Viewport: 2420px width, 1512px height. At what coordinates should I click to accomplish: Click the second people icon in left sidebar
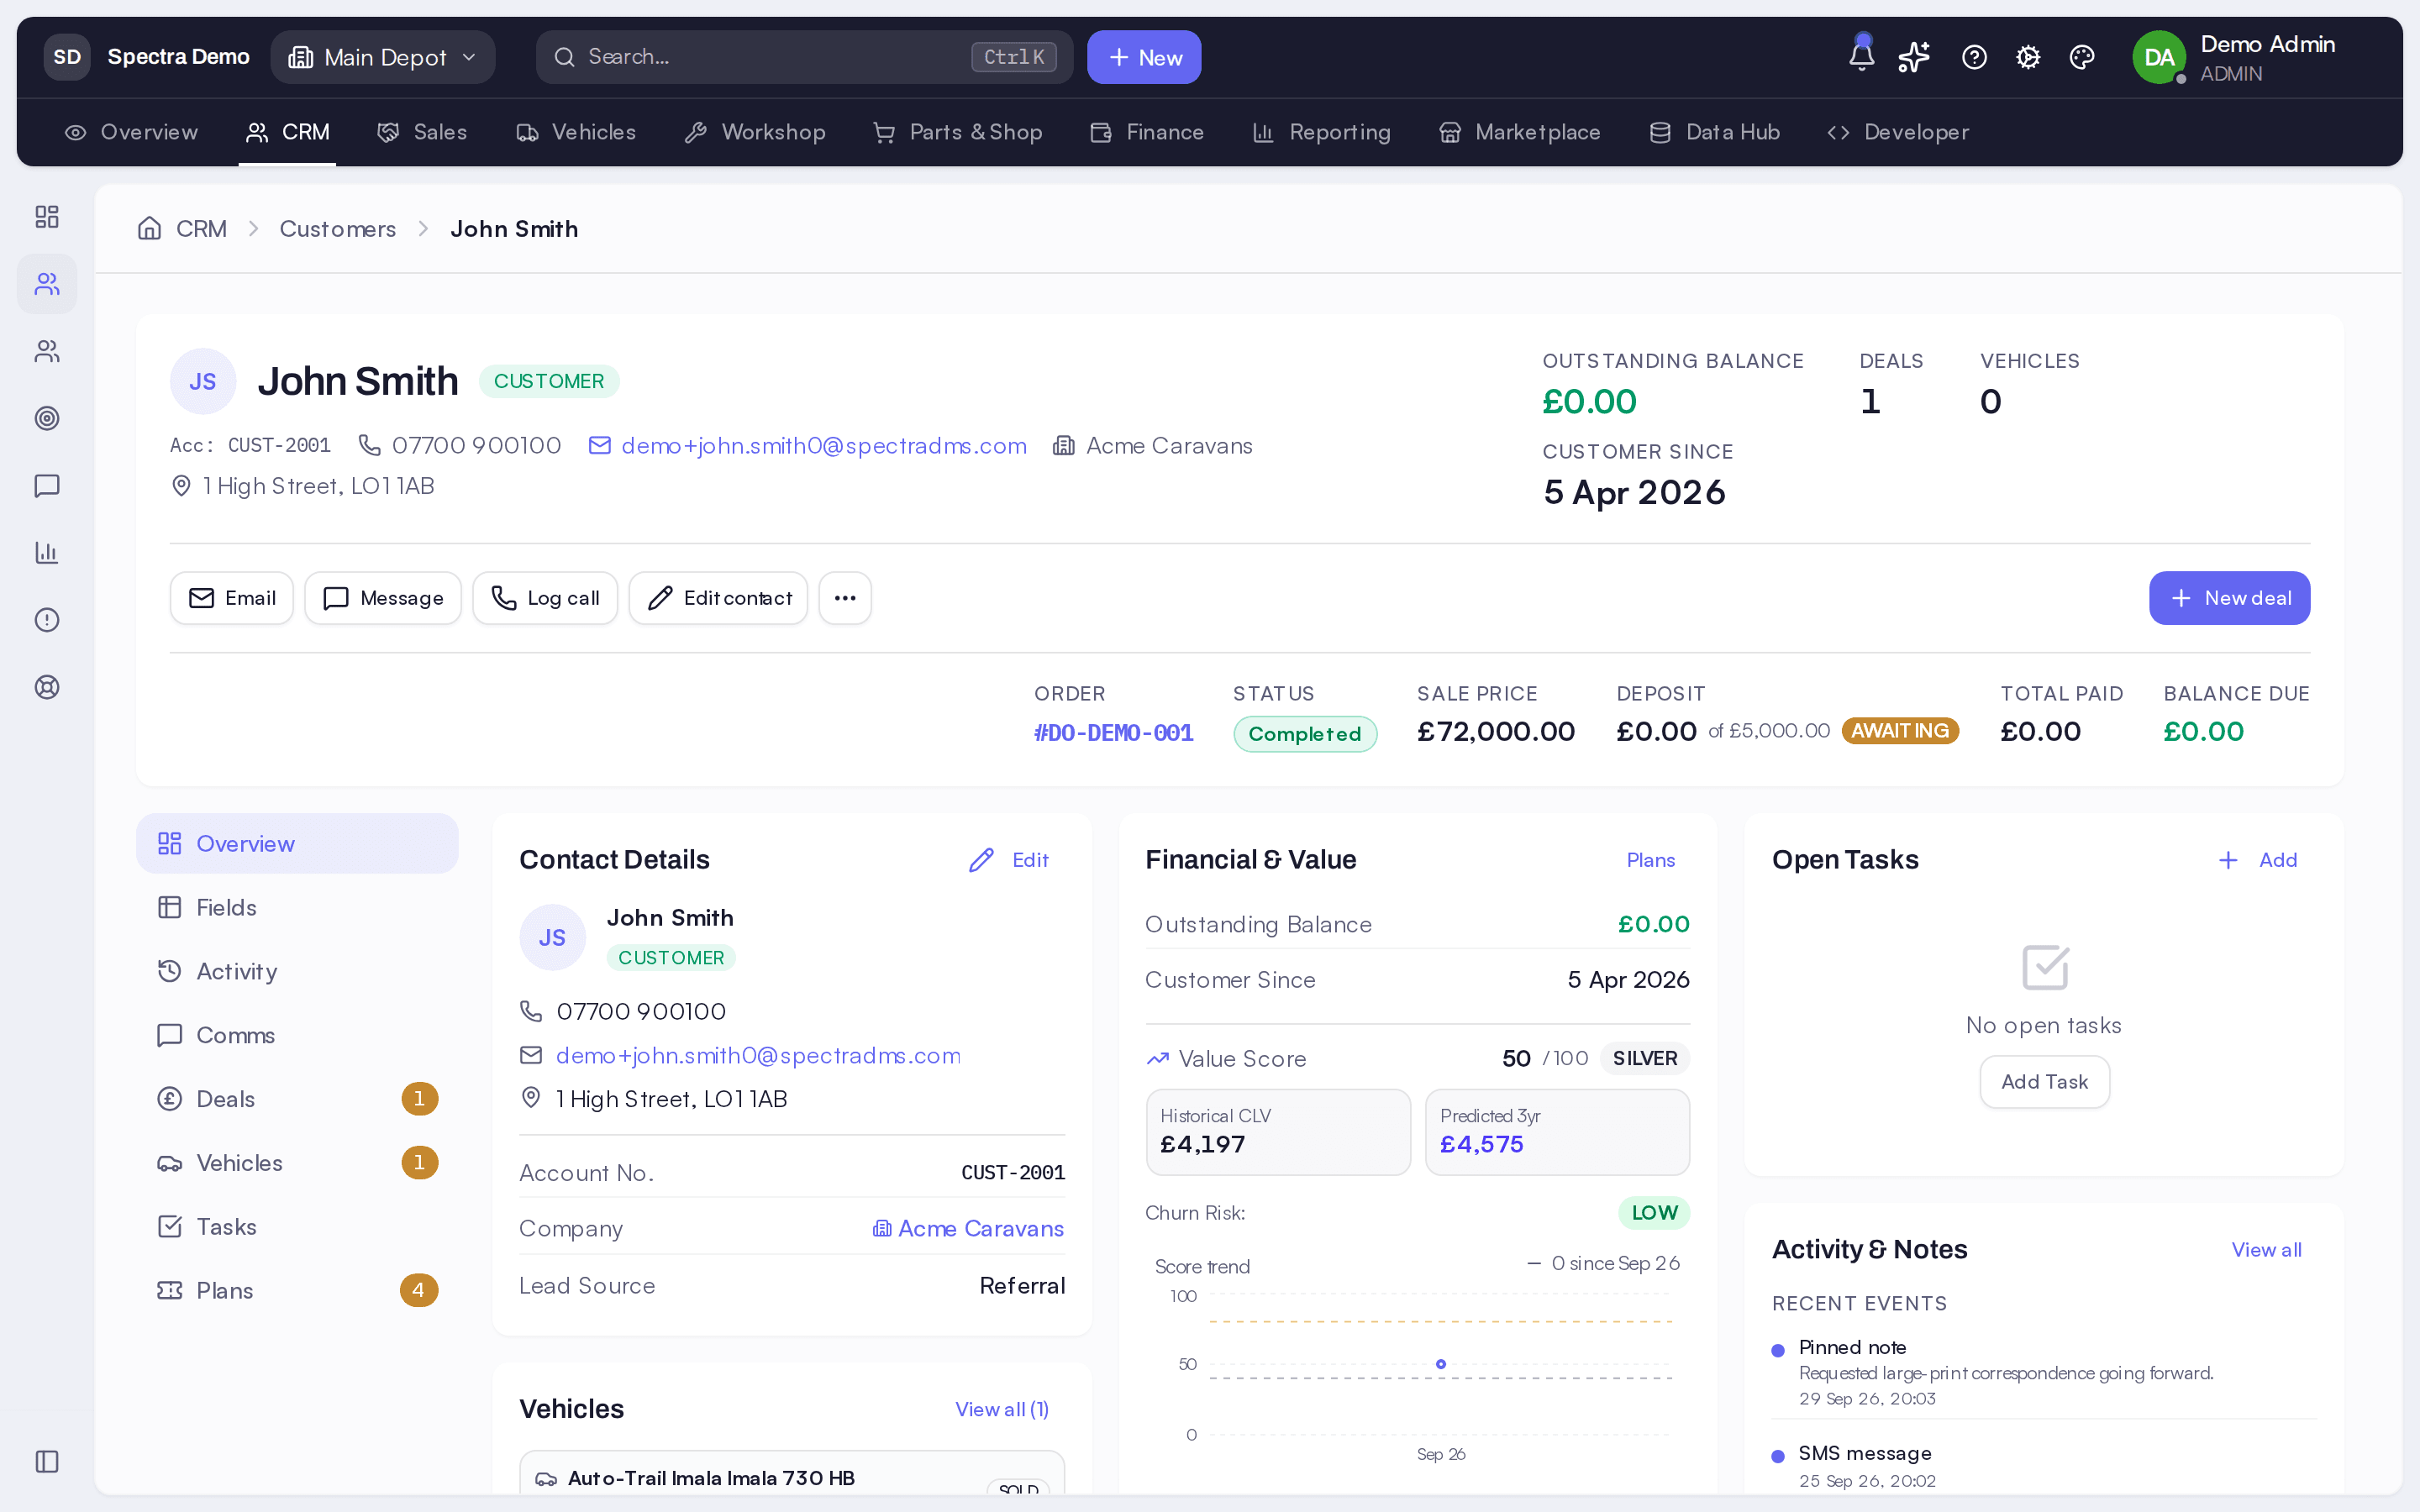point(47,351)
